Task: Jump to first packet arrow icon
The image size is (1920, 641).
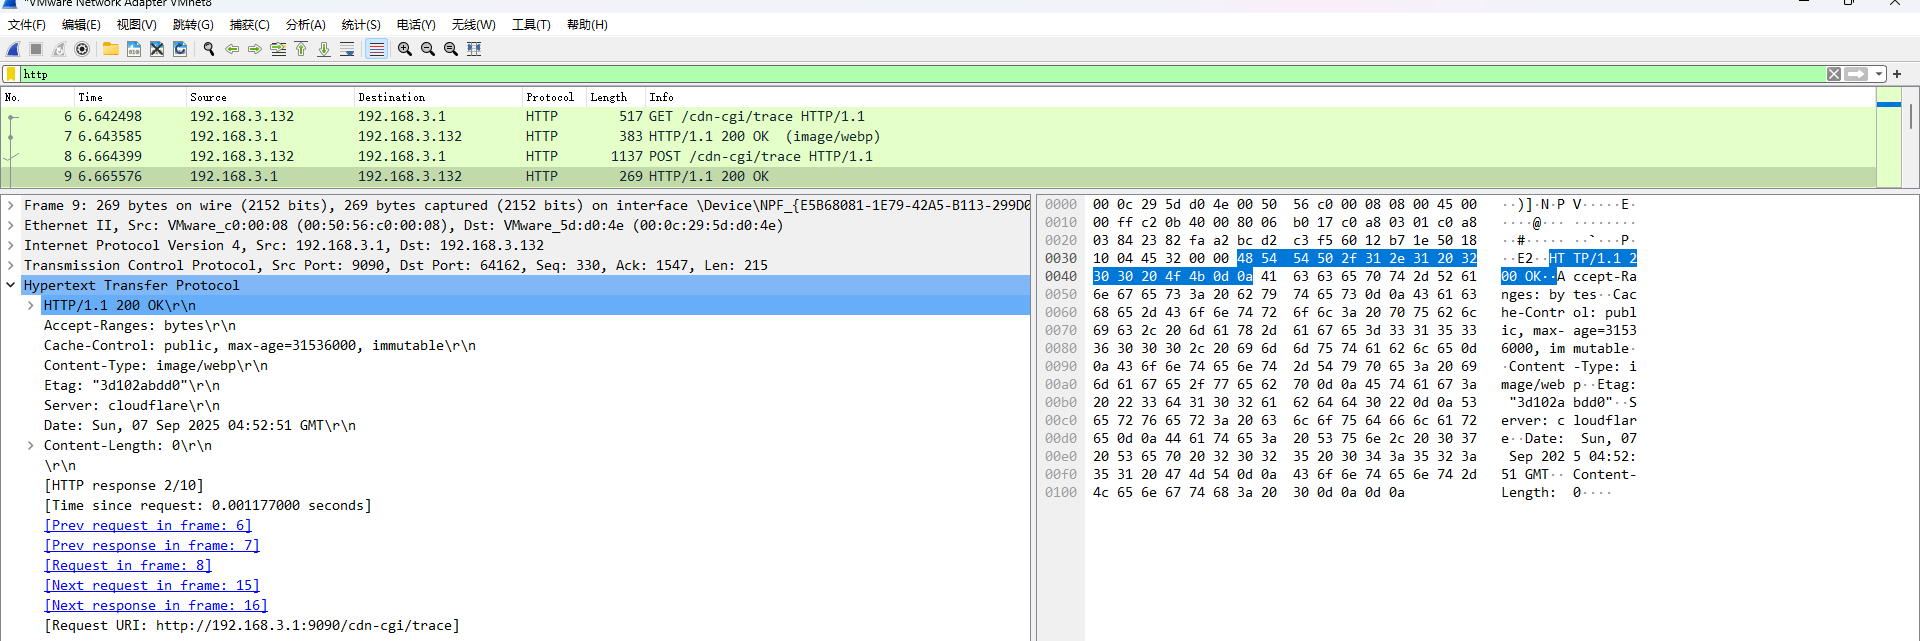Action: pos(301,49)
